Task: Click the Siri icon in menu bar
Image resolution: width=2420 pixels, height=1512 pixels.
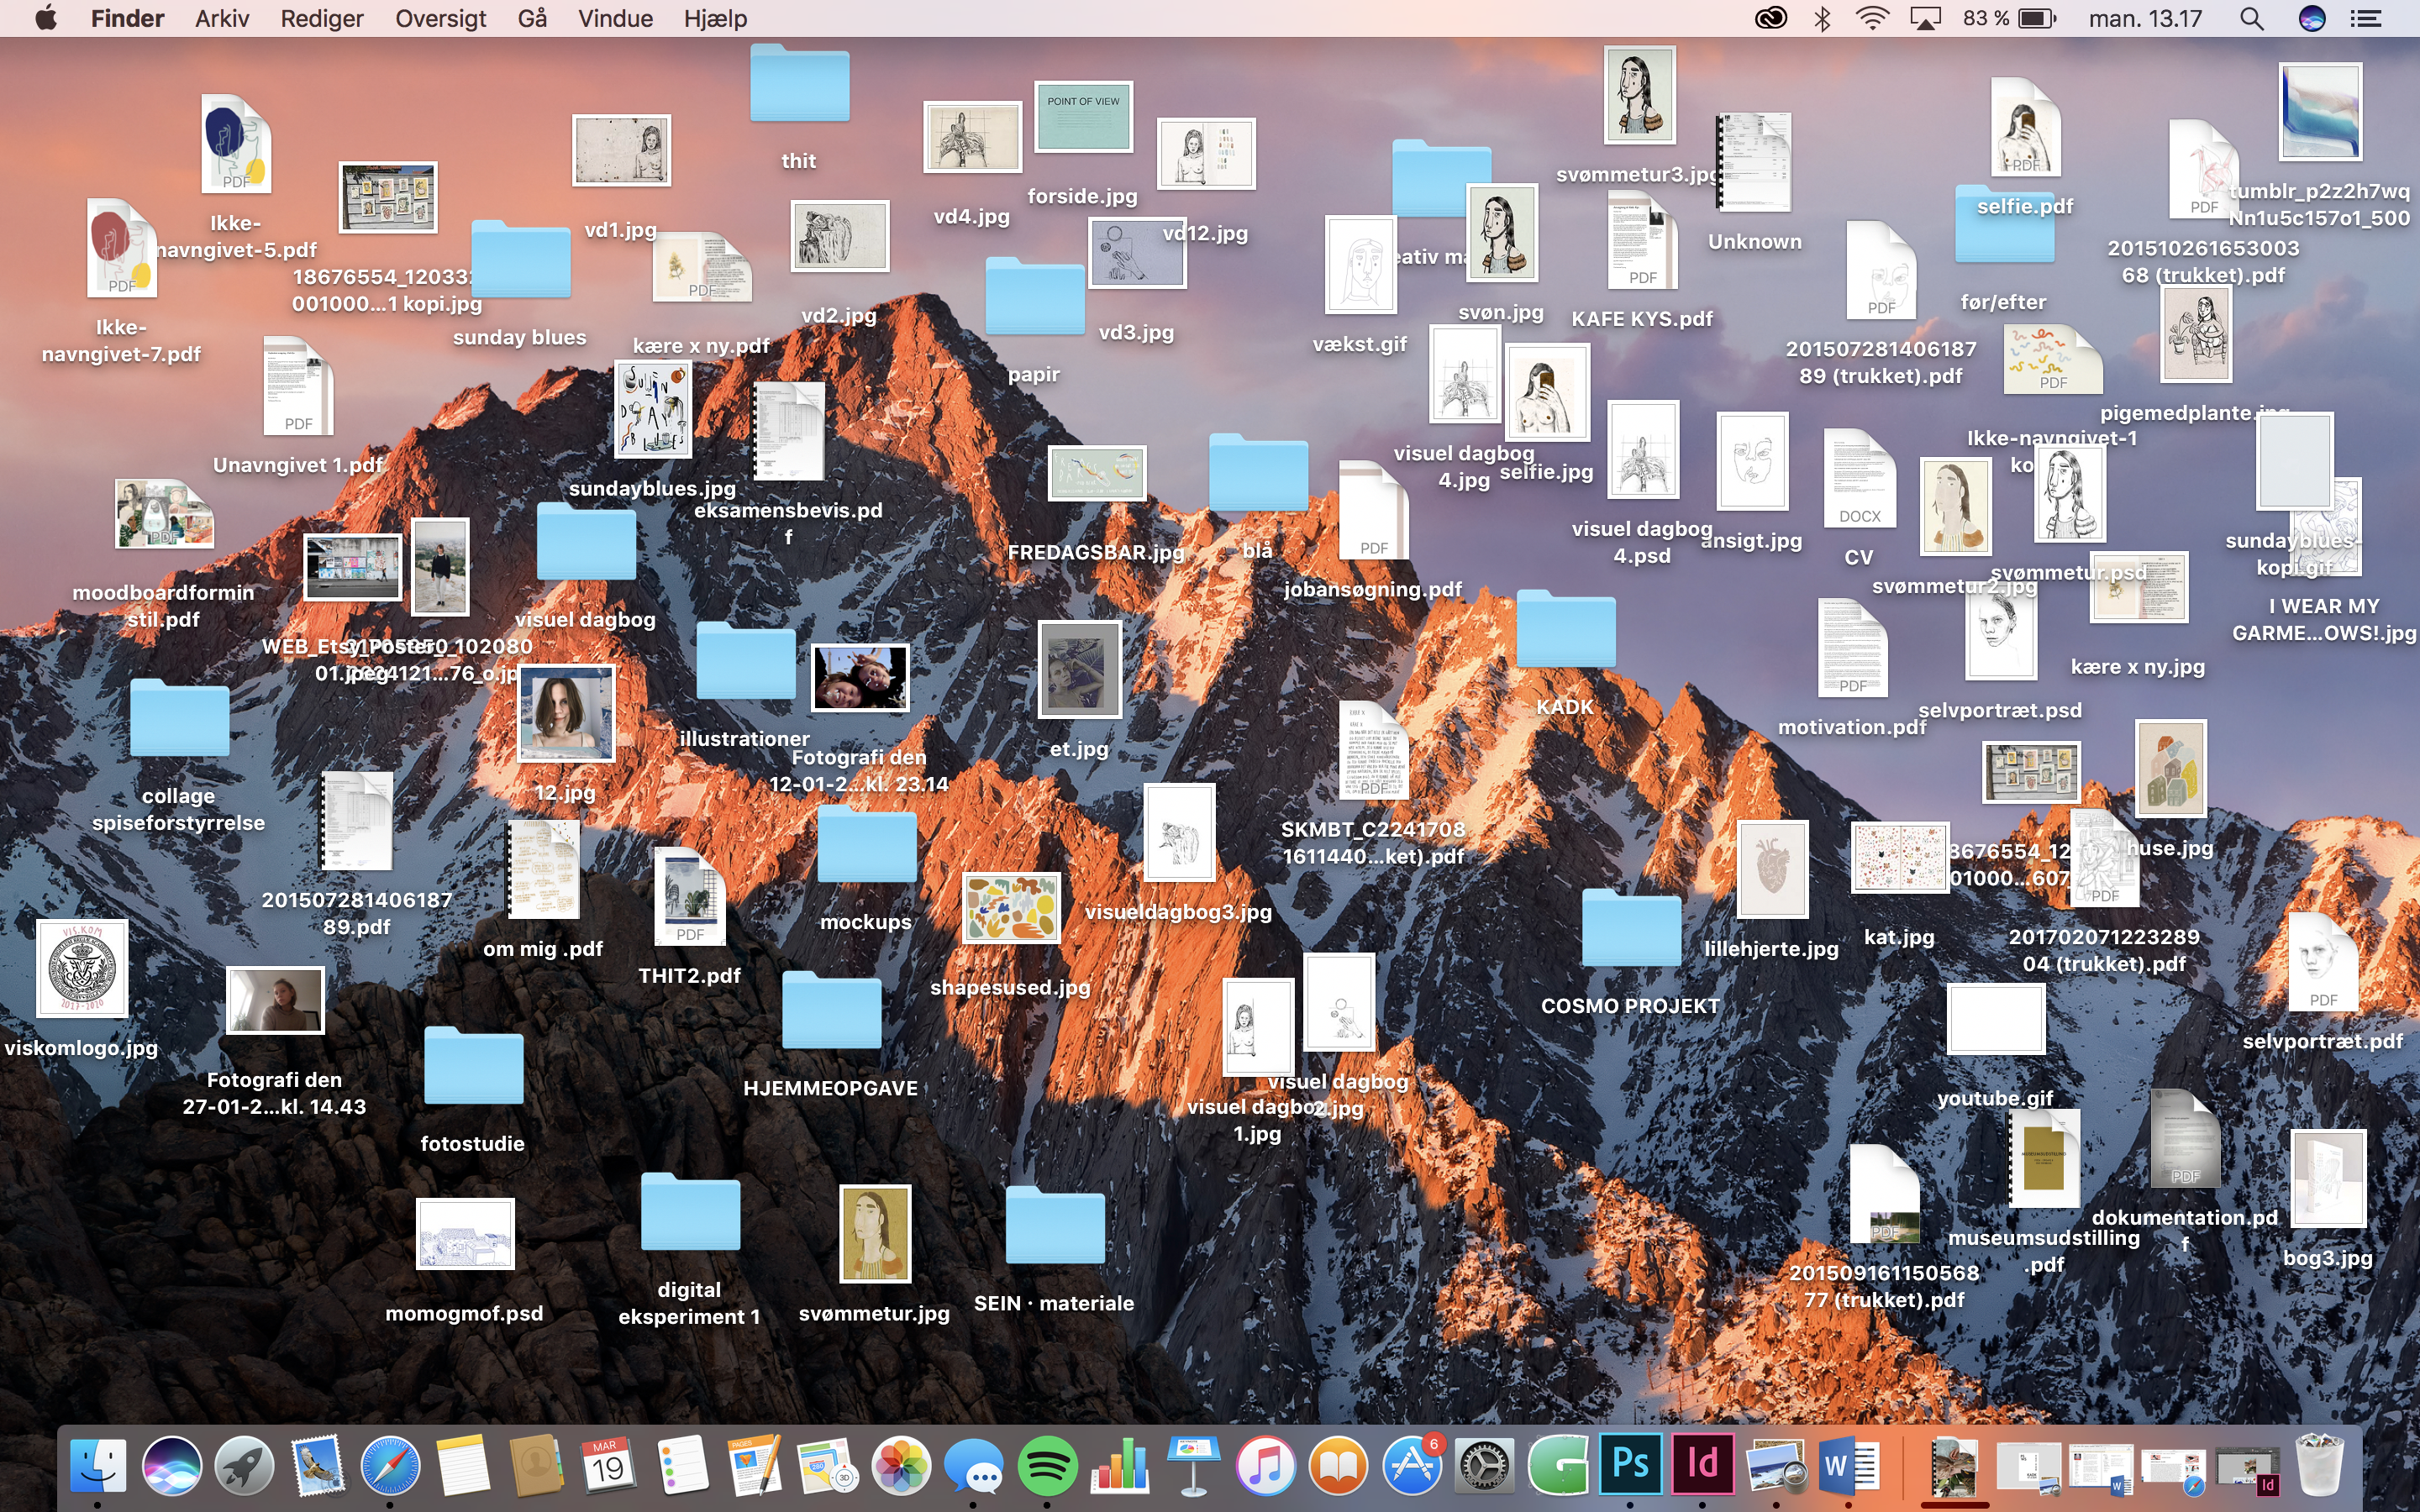Action: 2311,18
